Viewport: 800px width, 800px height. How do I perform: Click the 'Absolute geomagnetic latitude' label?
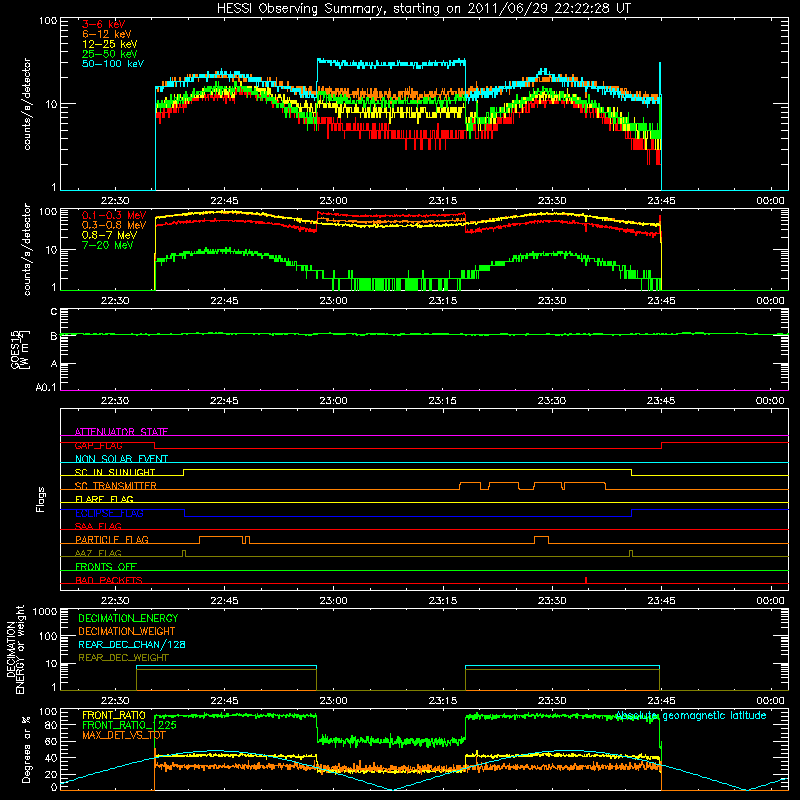pos(690,715)
